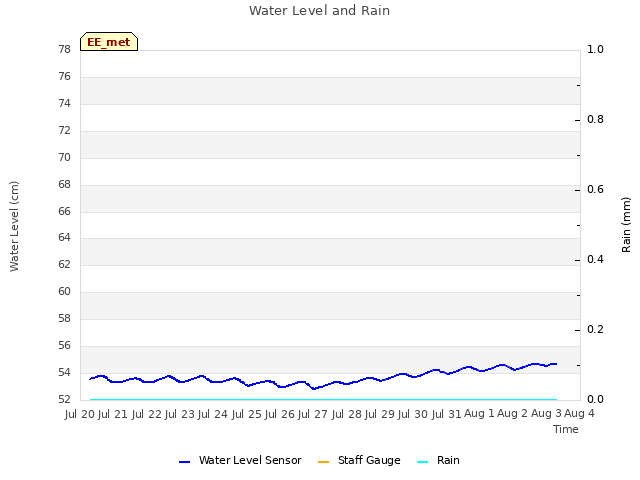The image size is (640, 480).
Task: Click the blue Water Level Sensor legend swatch
Action: pos(184,462)
